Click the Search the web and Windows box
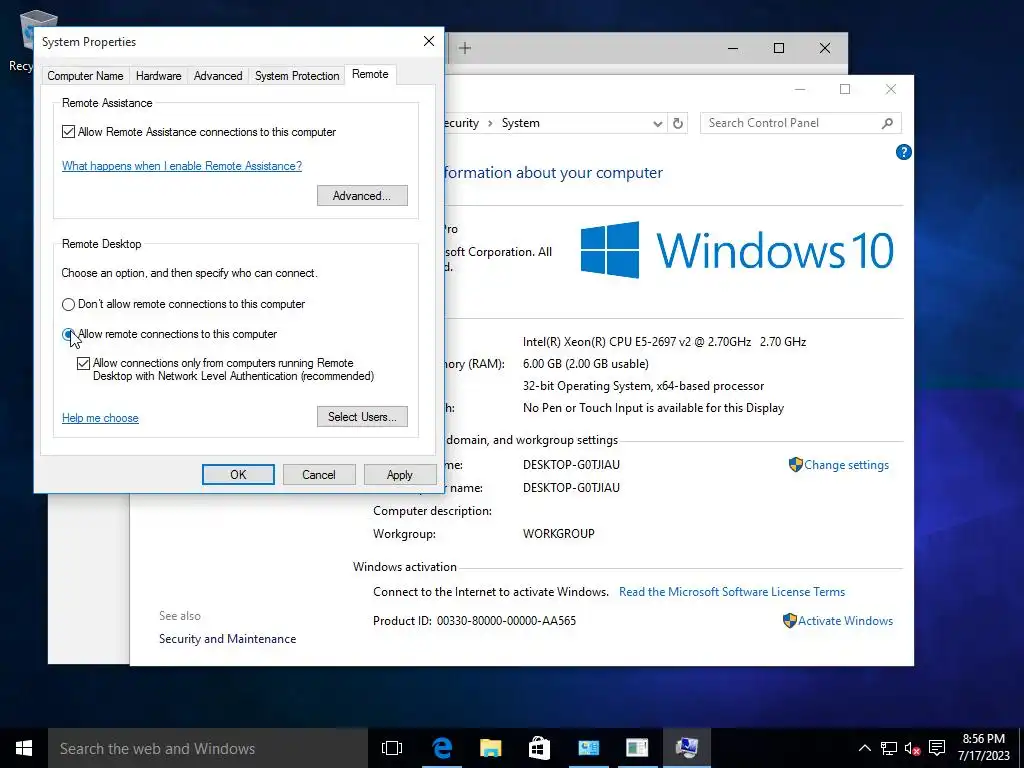Viewport: 1024px width, 768px height. 208,748
